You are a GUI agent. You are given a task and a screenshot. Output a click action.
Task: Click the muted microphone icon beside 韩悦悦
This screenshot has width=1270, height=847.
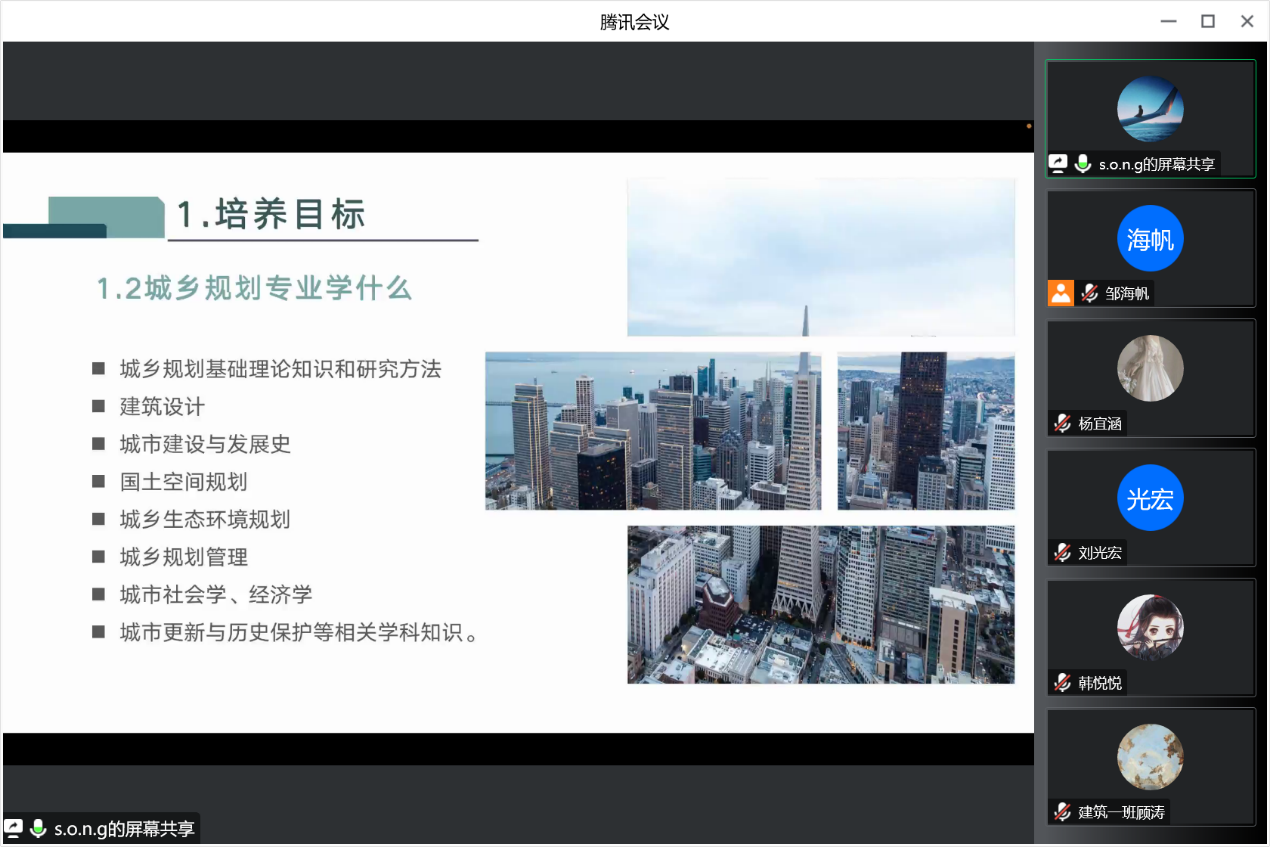(1062, 683)
